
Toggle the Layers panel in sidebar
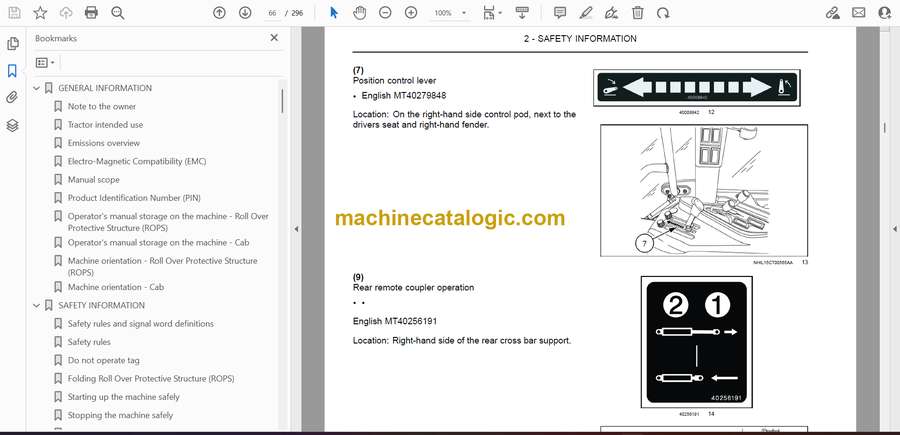12,125
